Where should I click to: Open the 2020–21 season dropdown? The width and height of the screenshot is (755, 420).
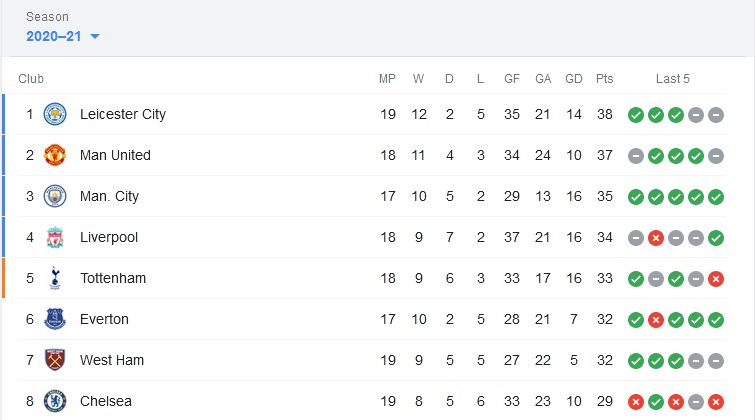click(x=63, y=36)
